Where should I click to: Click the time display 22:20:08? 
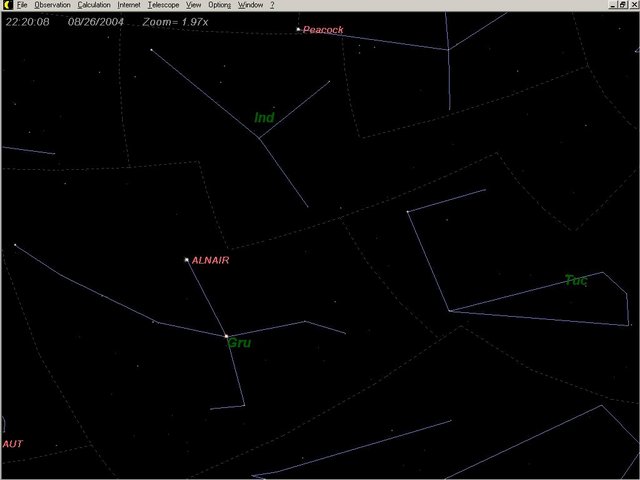(x=27, y=19)
